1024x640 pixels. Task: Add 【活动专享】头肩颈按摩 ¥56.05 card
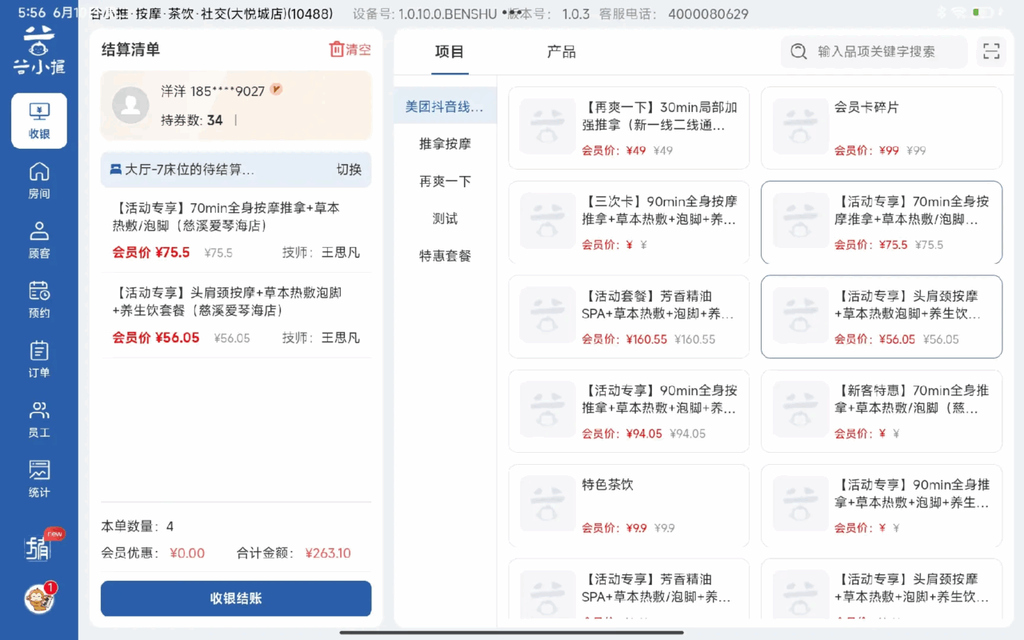point(882,317)
